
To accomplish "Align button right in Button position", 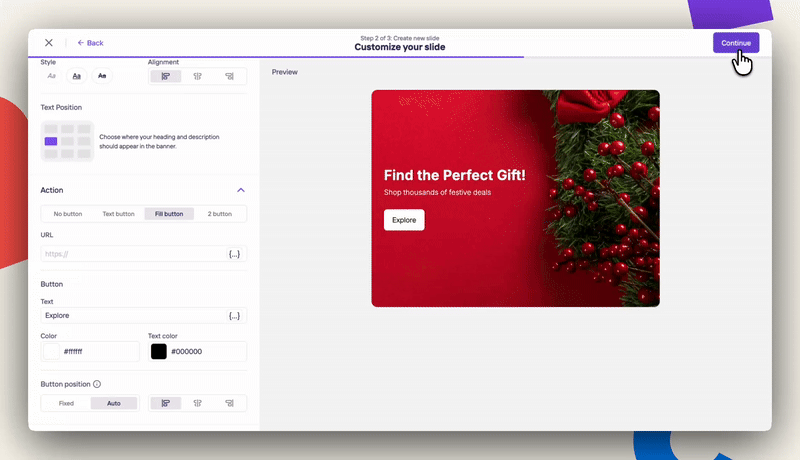I will (x=230, y=403).
